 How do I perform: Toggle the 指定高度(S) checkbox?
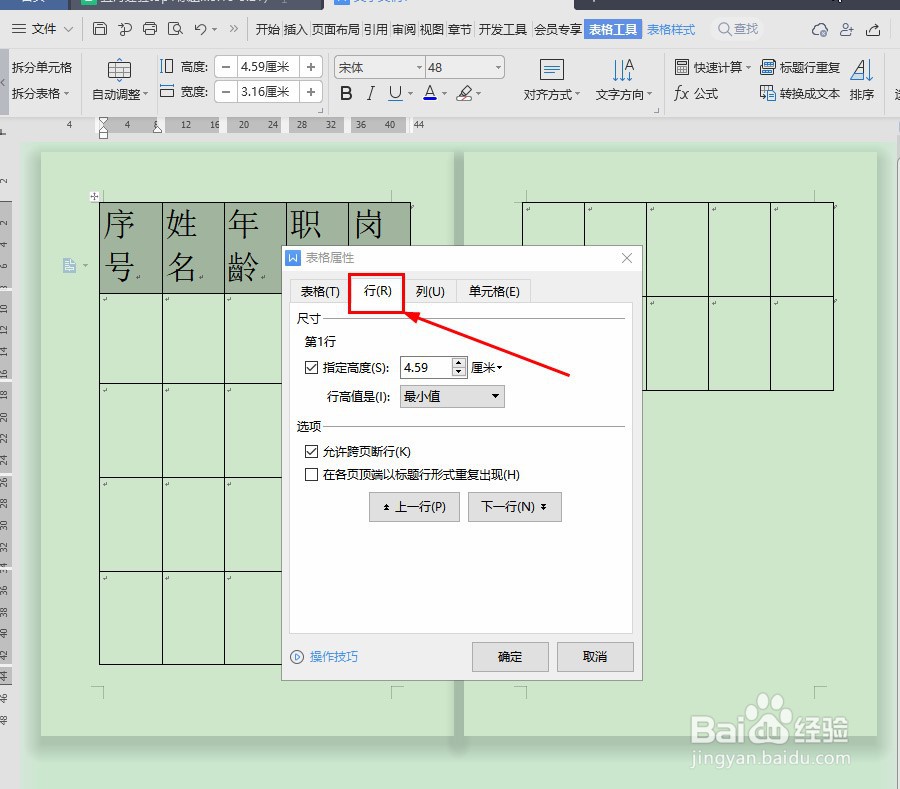[x=312, y=367]
